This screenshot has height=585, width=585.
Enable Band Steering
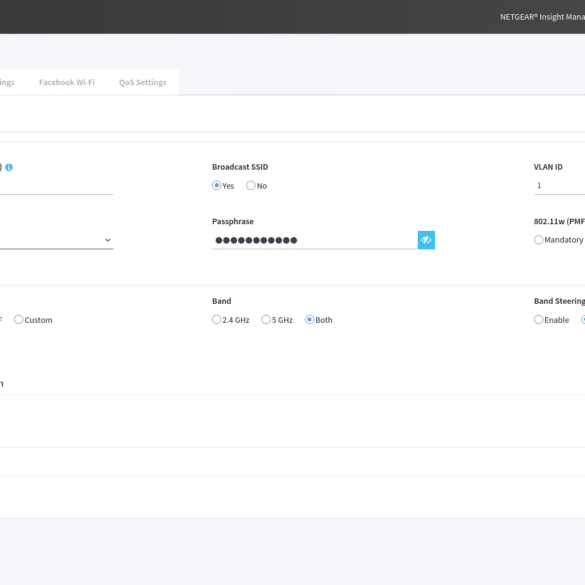pyautogui.click(x=538, y=320)
